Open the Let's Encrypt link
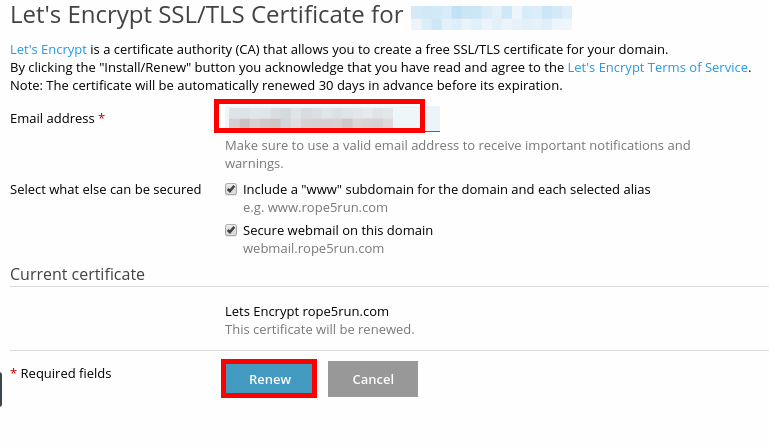Image resolution: width=769 pixels, height=447 pixels. [48, 49]
